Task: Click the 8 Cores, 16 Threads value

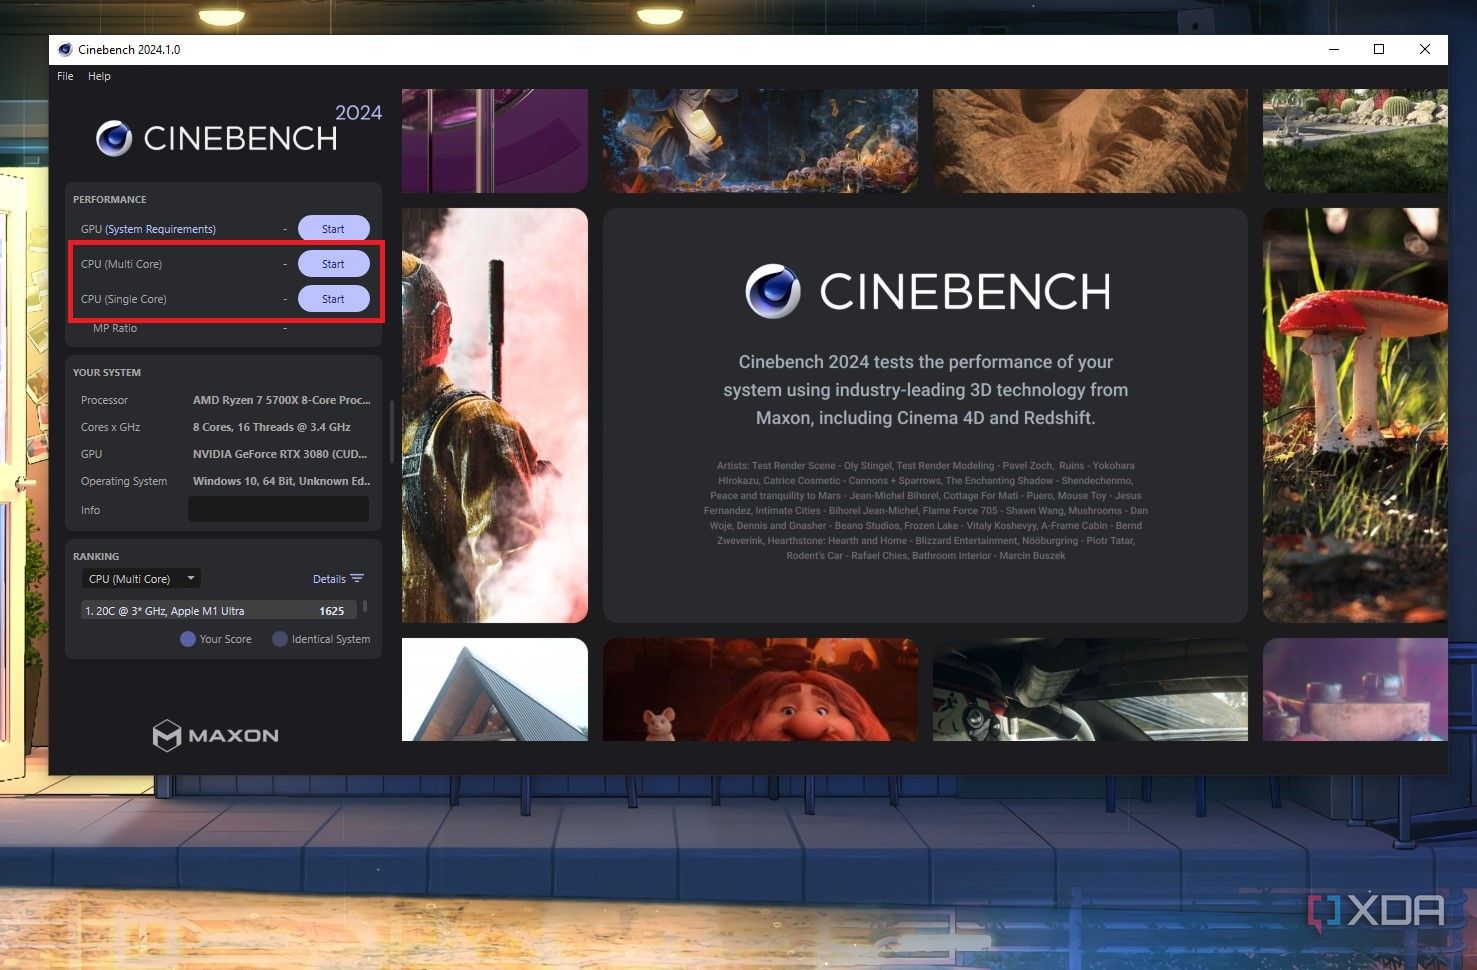Action: point(271,427)
